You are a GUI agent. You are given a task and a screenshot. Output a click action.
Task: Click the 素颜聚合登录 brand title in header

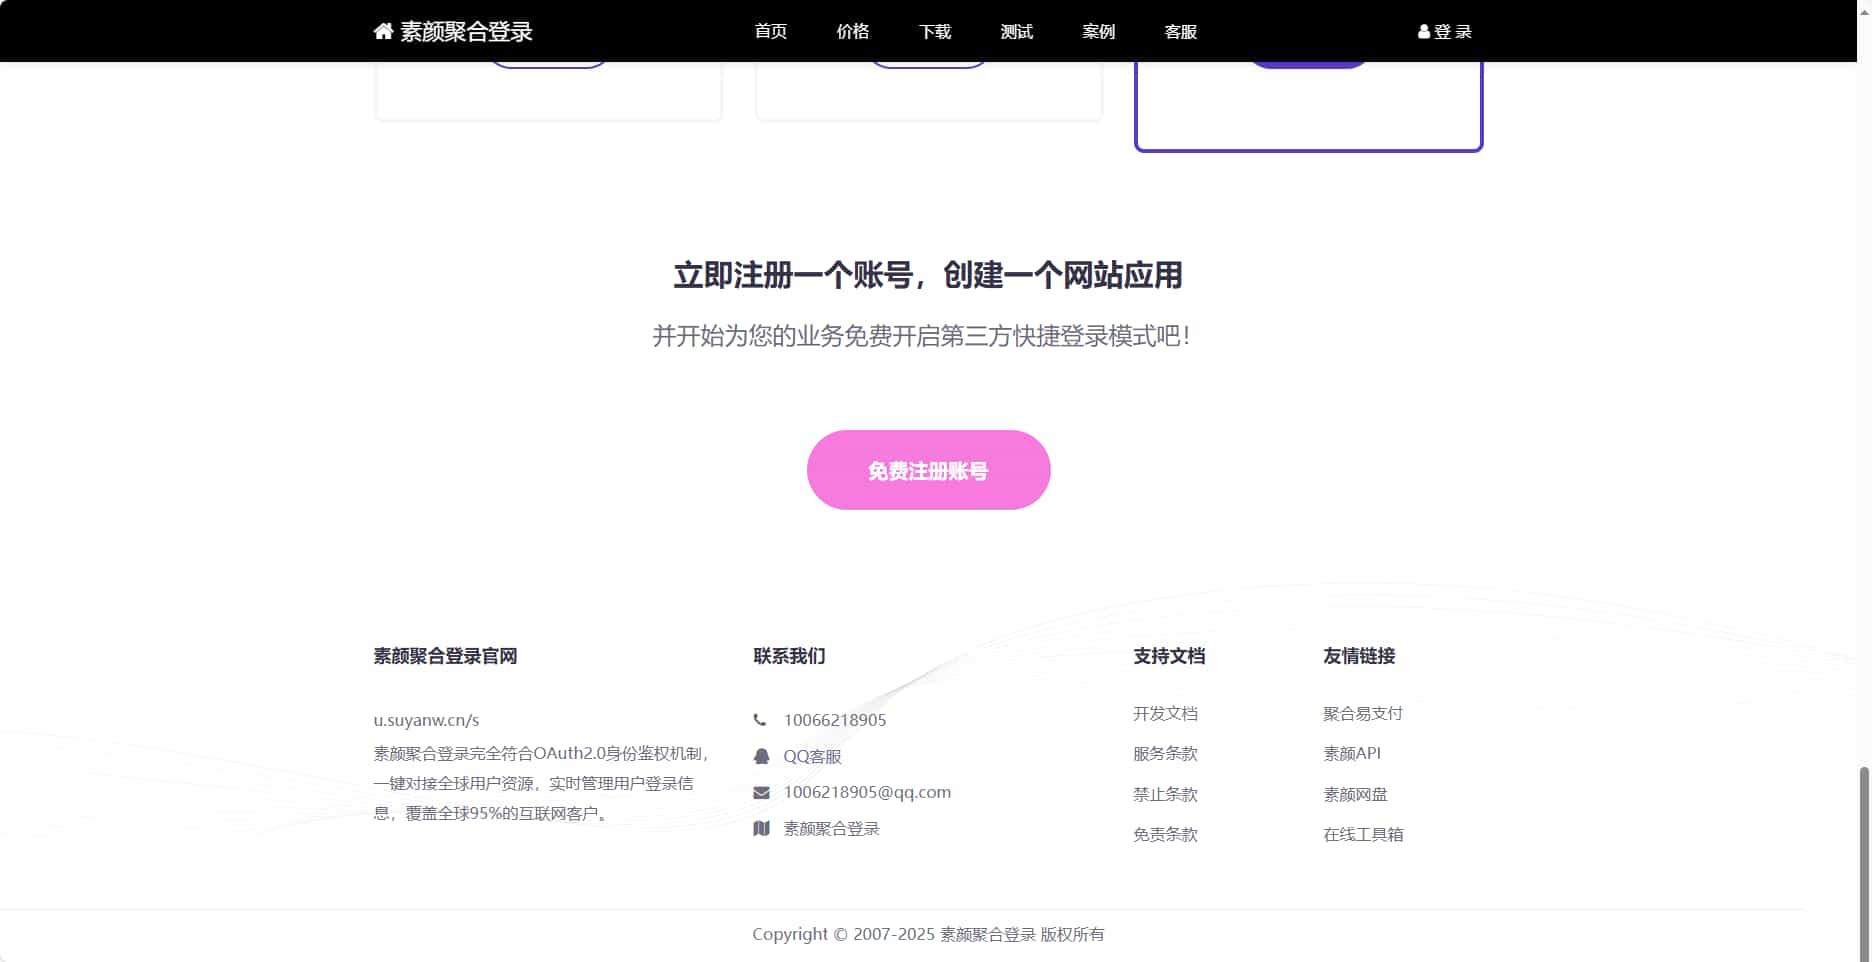[466, 32]
